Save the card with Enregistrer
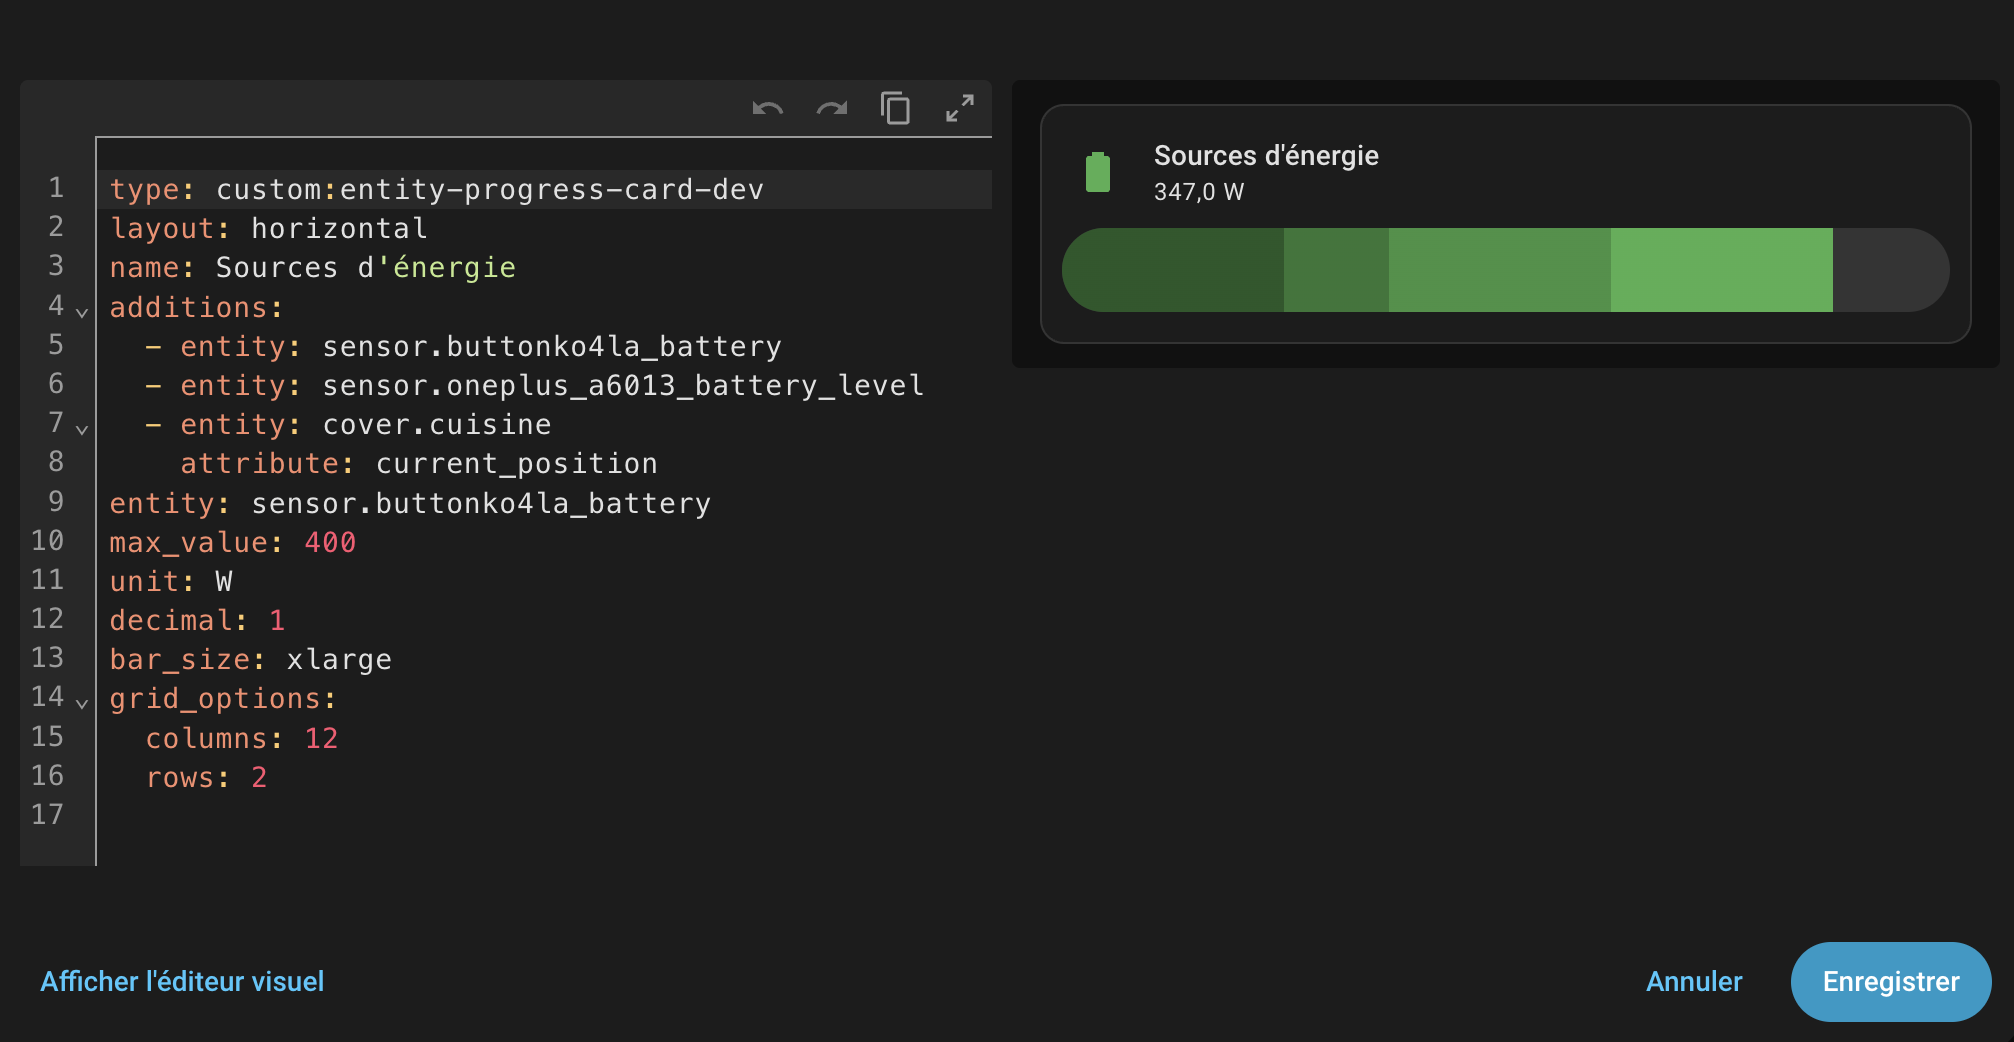The image size is (2014, 1042). click(1890, 981)
